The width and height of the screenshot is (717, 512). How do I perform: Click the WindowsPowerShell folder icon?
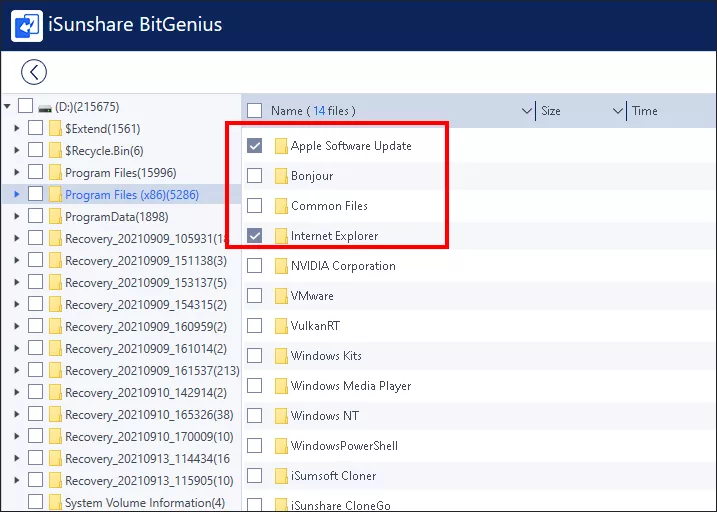coord(281,446)
